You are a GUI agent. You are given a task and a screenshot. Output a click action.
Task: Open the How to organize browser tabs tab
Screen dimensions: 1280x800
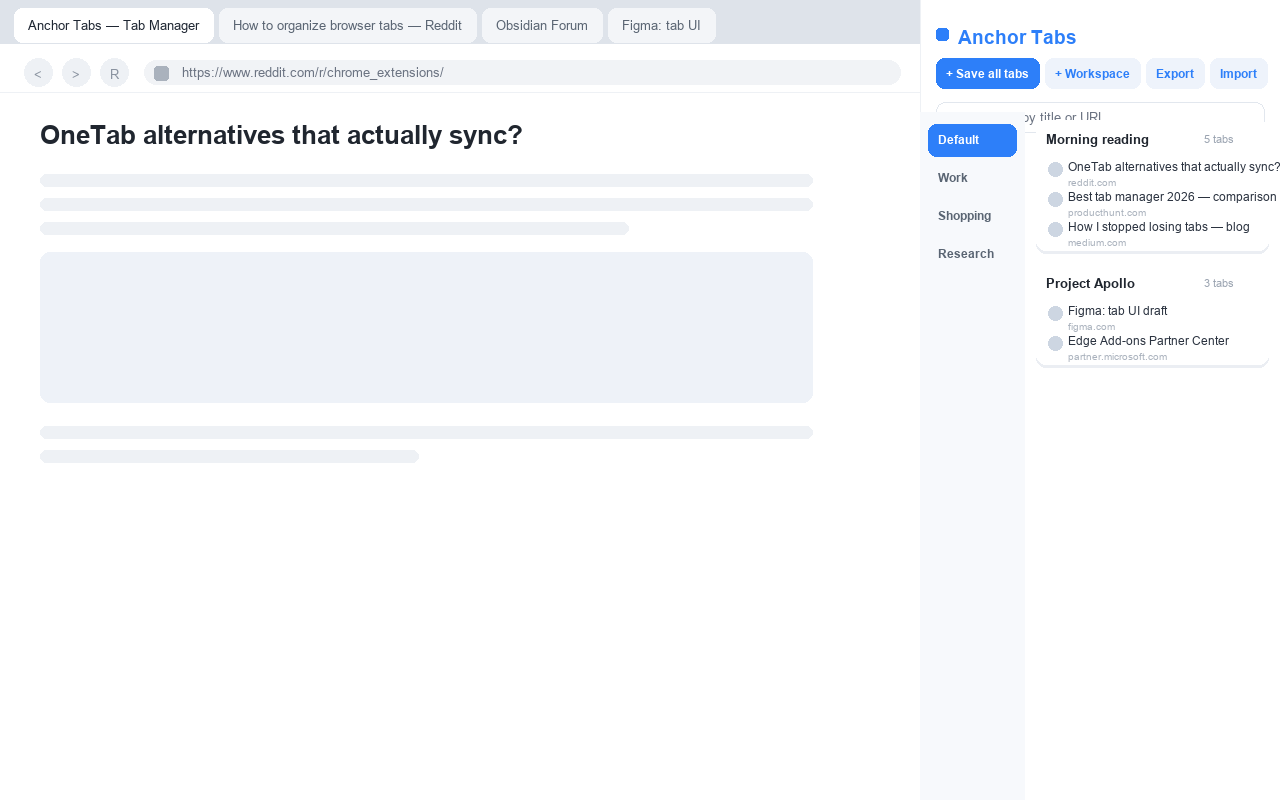coord(348,25)
